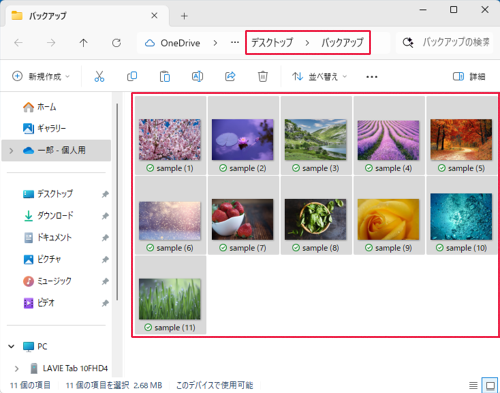This screenshot has width=500, height=393.
Task: Switch to the list details view icon
Action: coord(473,386)
